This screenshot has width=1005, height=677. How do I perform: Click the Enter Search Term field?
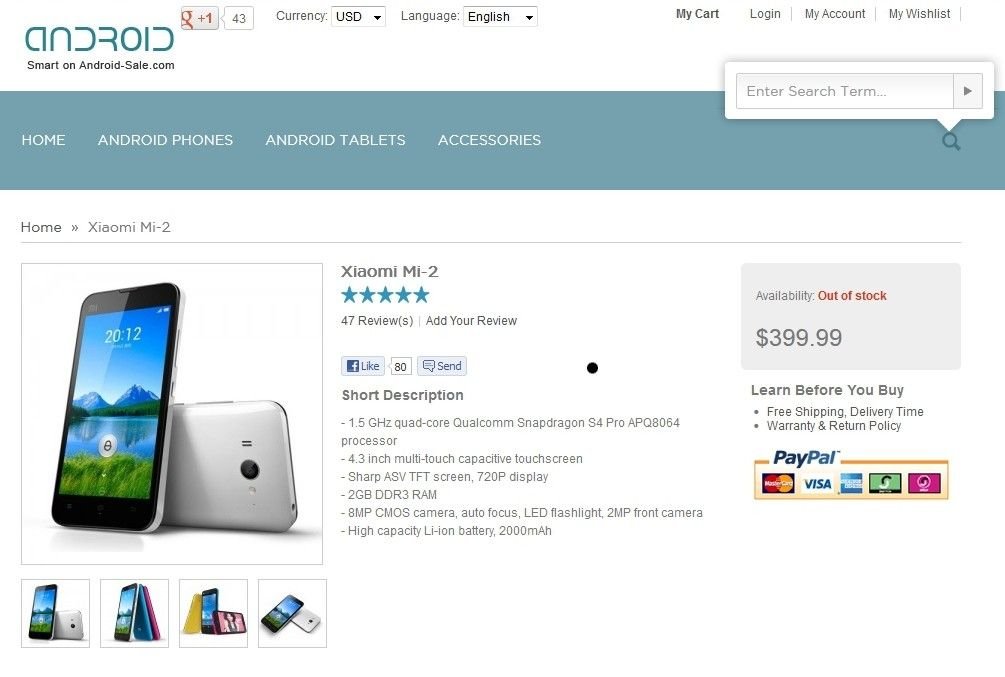point(845,91)
